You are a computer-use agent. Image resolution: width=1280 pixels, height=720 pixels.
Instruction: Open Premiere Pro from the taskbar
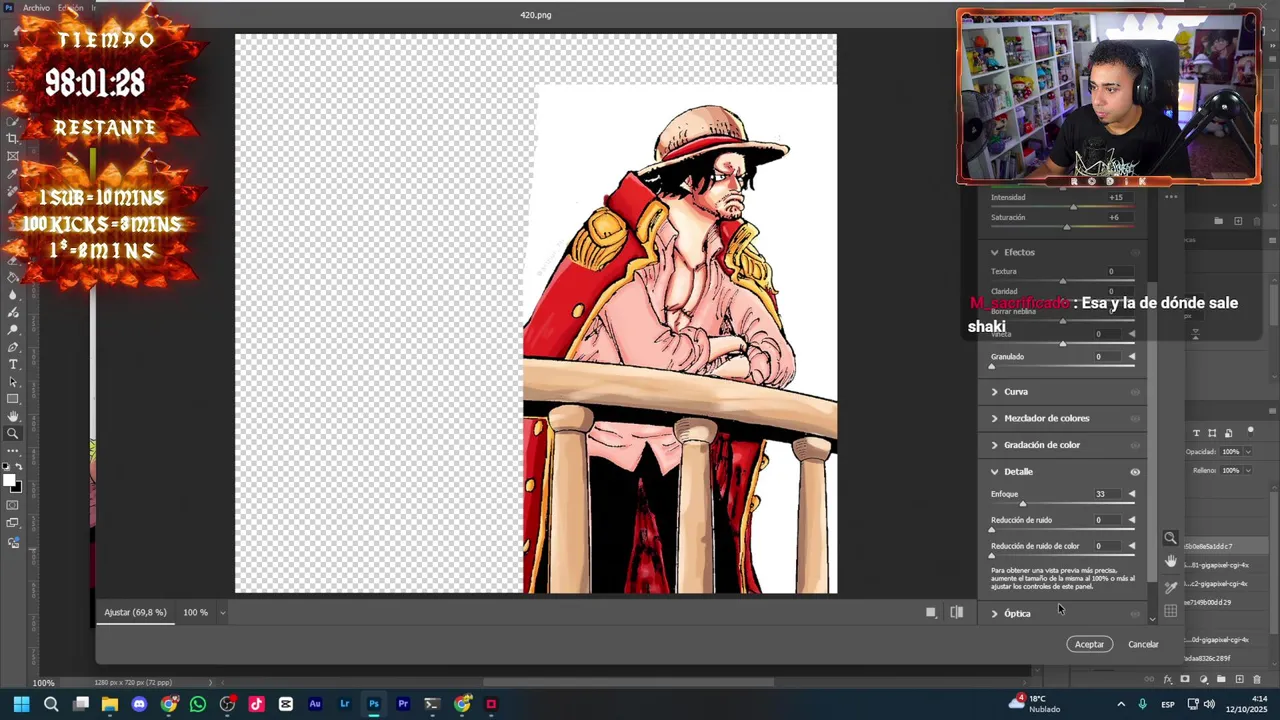pyautogui.click(x=403, y=704)
